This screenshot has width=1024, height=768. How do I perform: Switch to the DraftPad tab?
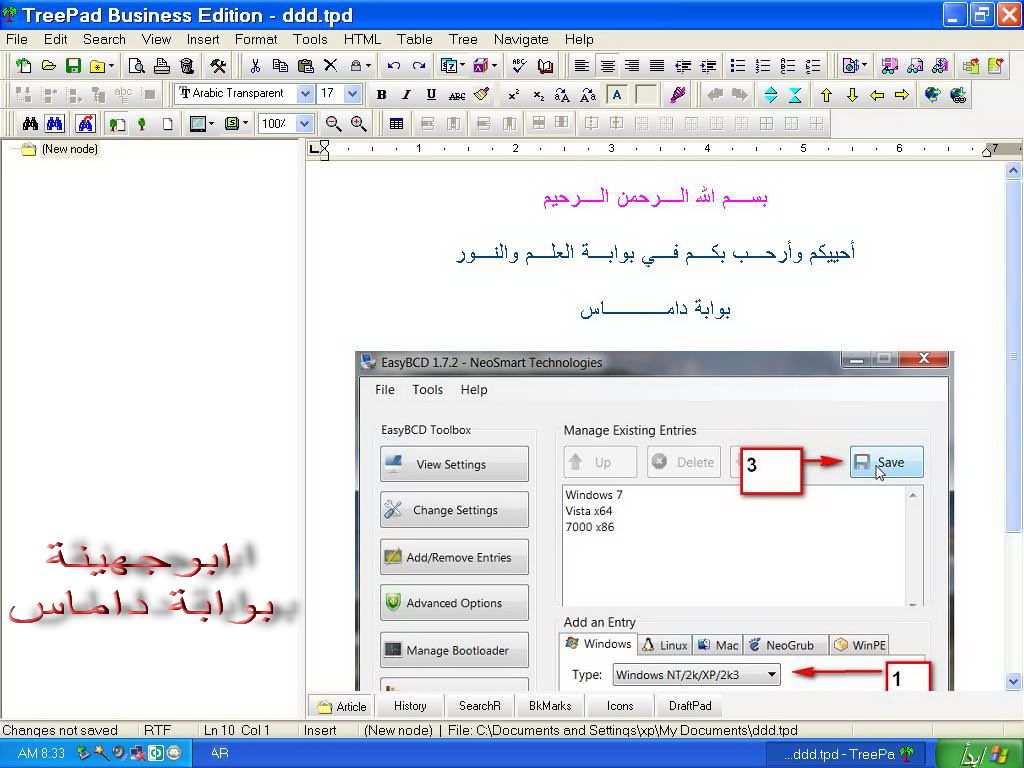(690, 706)
